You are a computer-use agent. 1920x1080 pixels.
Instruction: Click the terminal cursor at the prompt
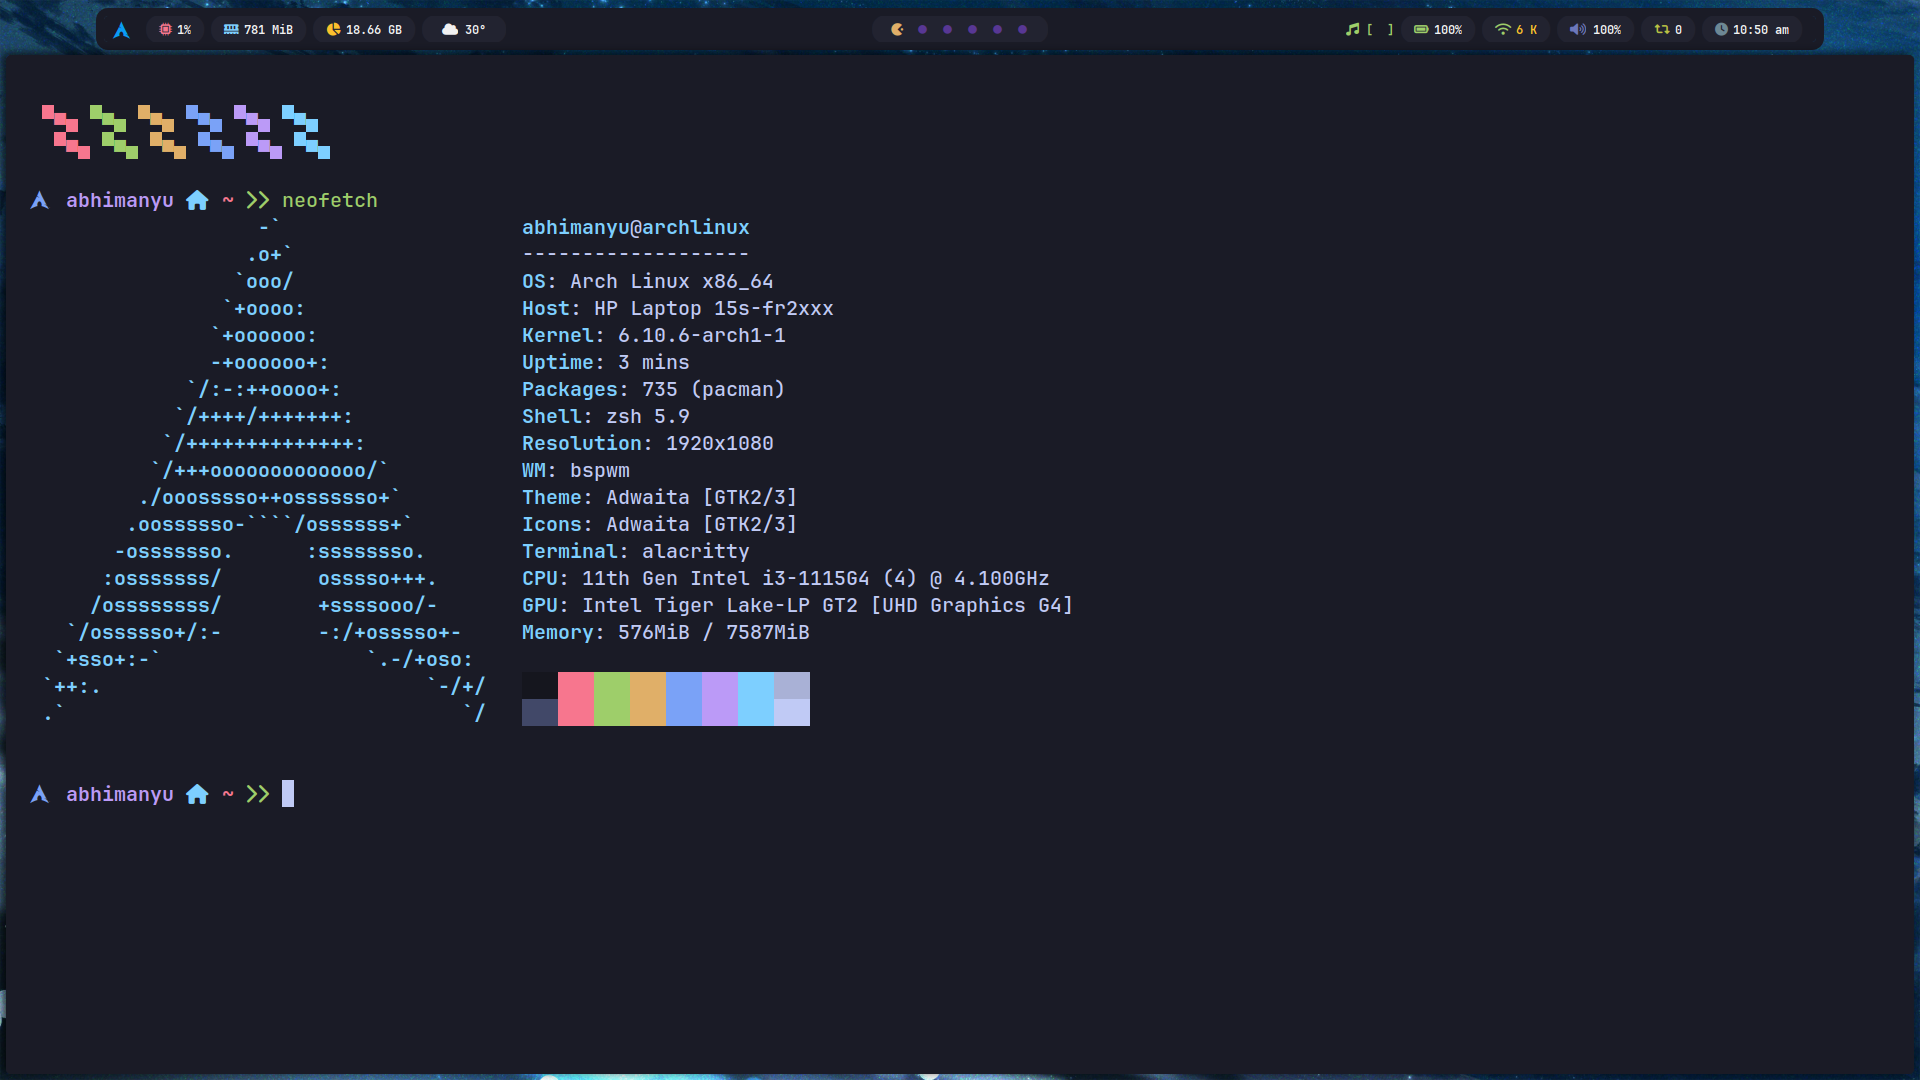click(x=288, y=794)
